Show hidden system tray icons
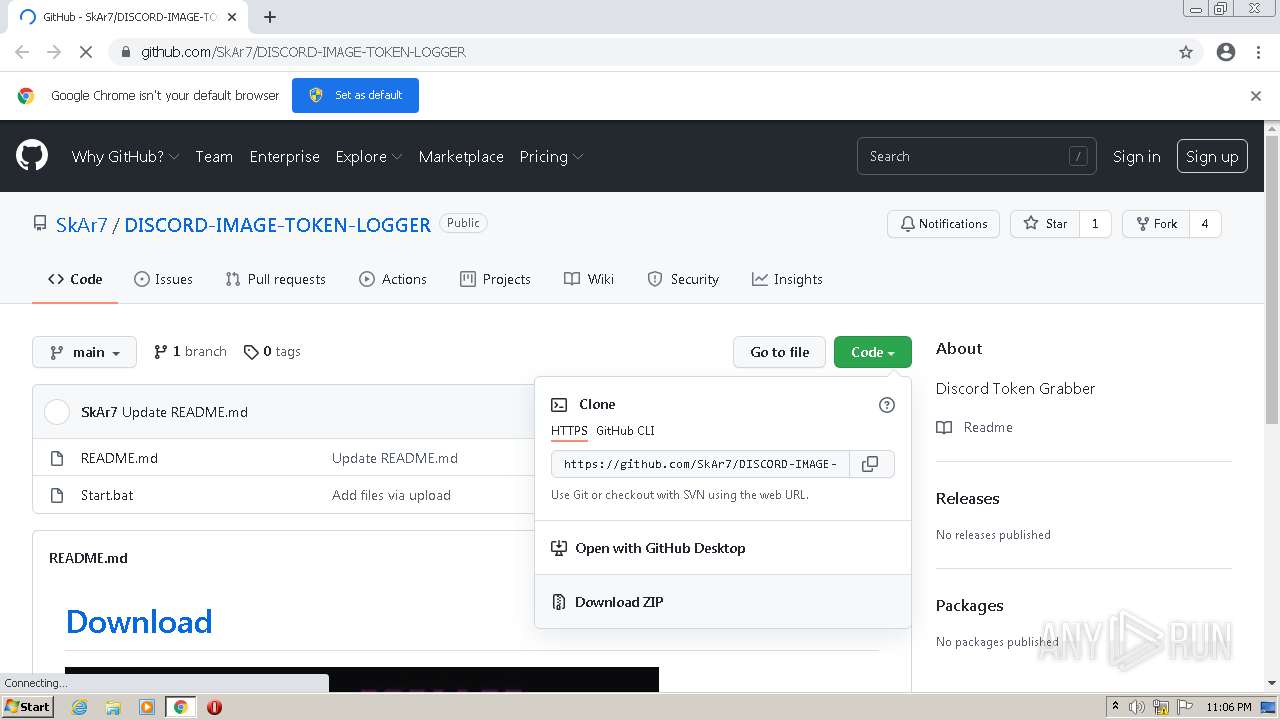The image size is (1280, 720). [x=1115, y=707]
